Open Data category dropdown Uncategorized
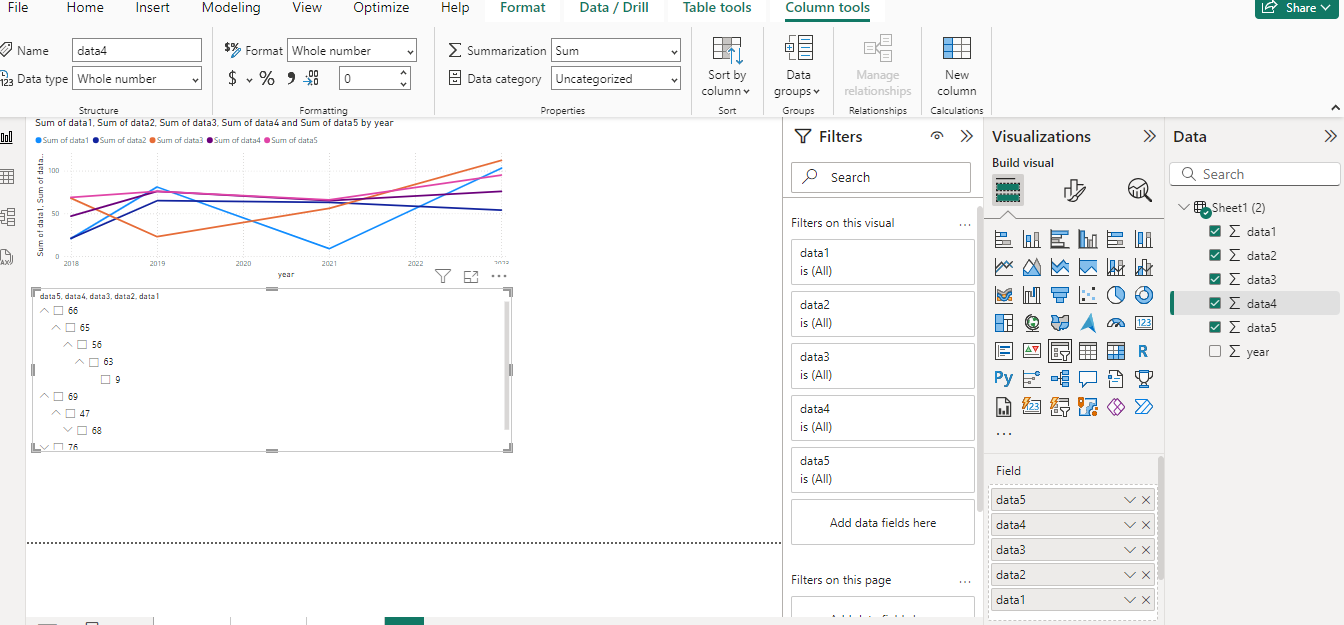This screenshot has height=625, width=1344. coord(616,79)
